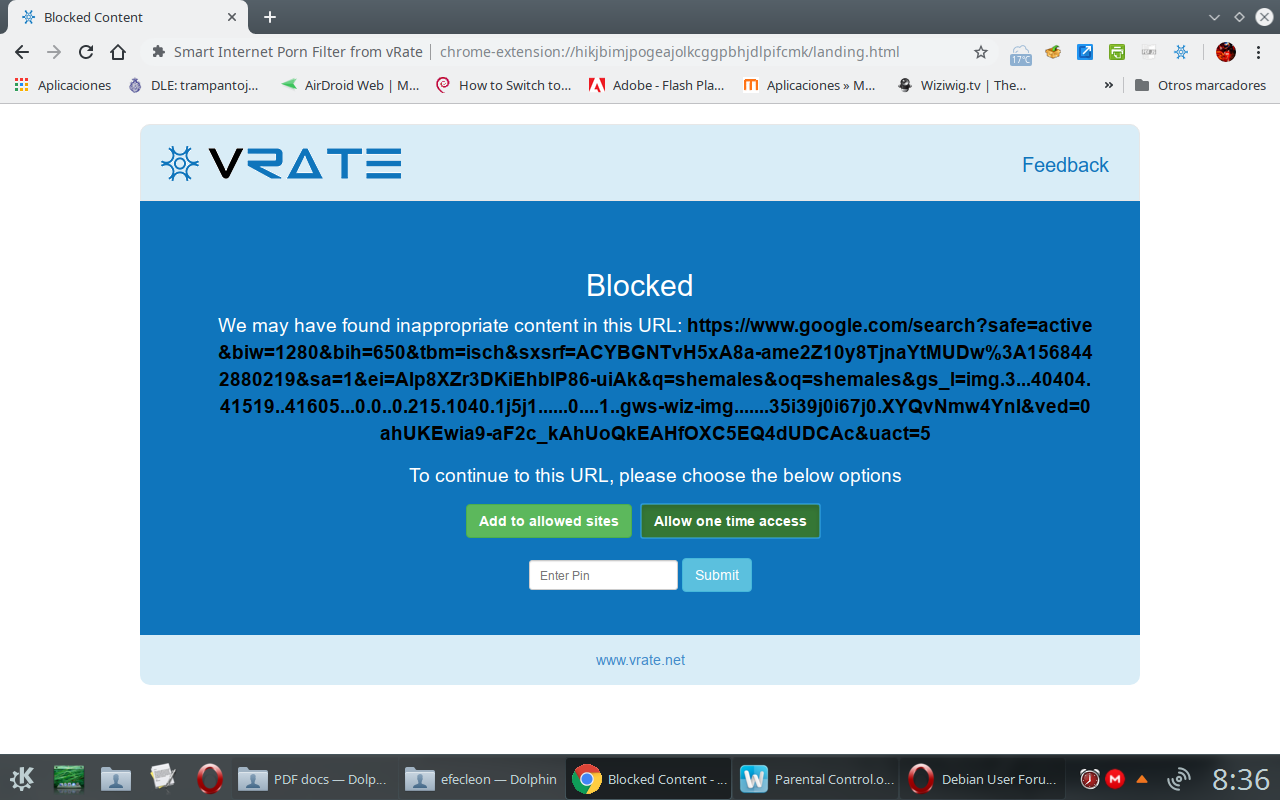Click the browser back arrow

tap(22, 52)
